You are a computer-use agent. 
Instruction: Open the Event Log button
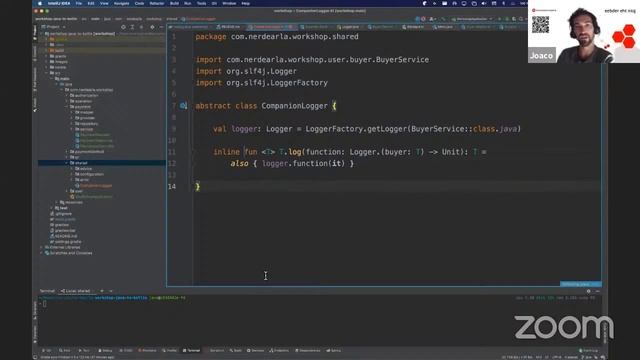(588, 351)
